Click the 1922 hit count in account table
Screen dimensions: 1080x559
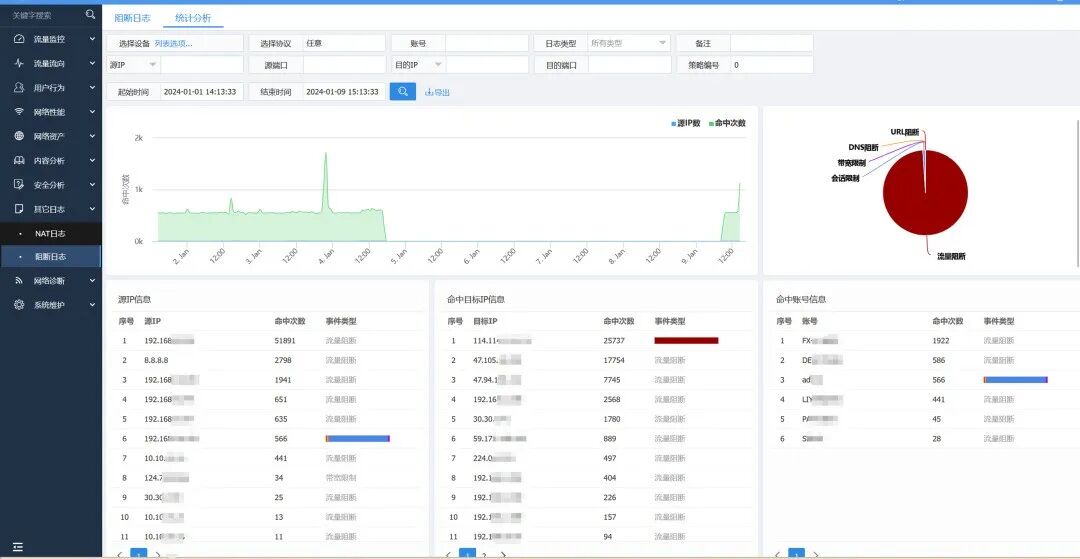(x=941, y=340)
